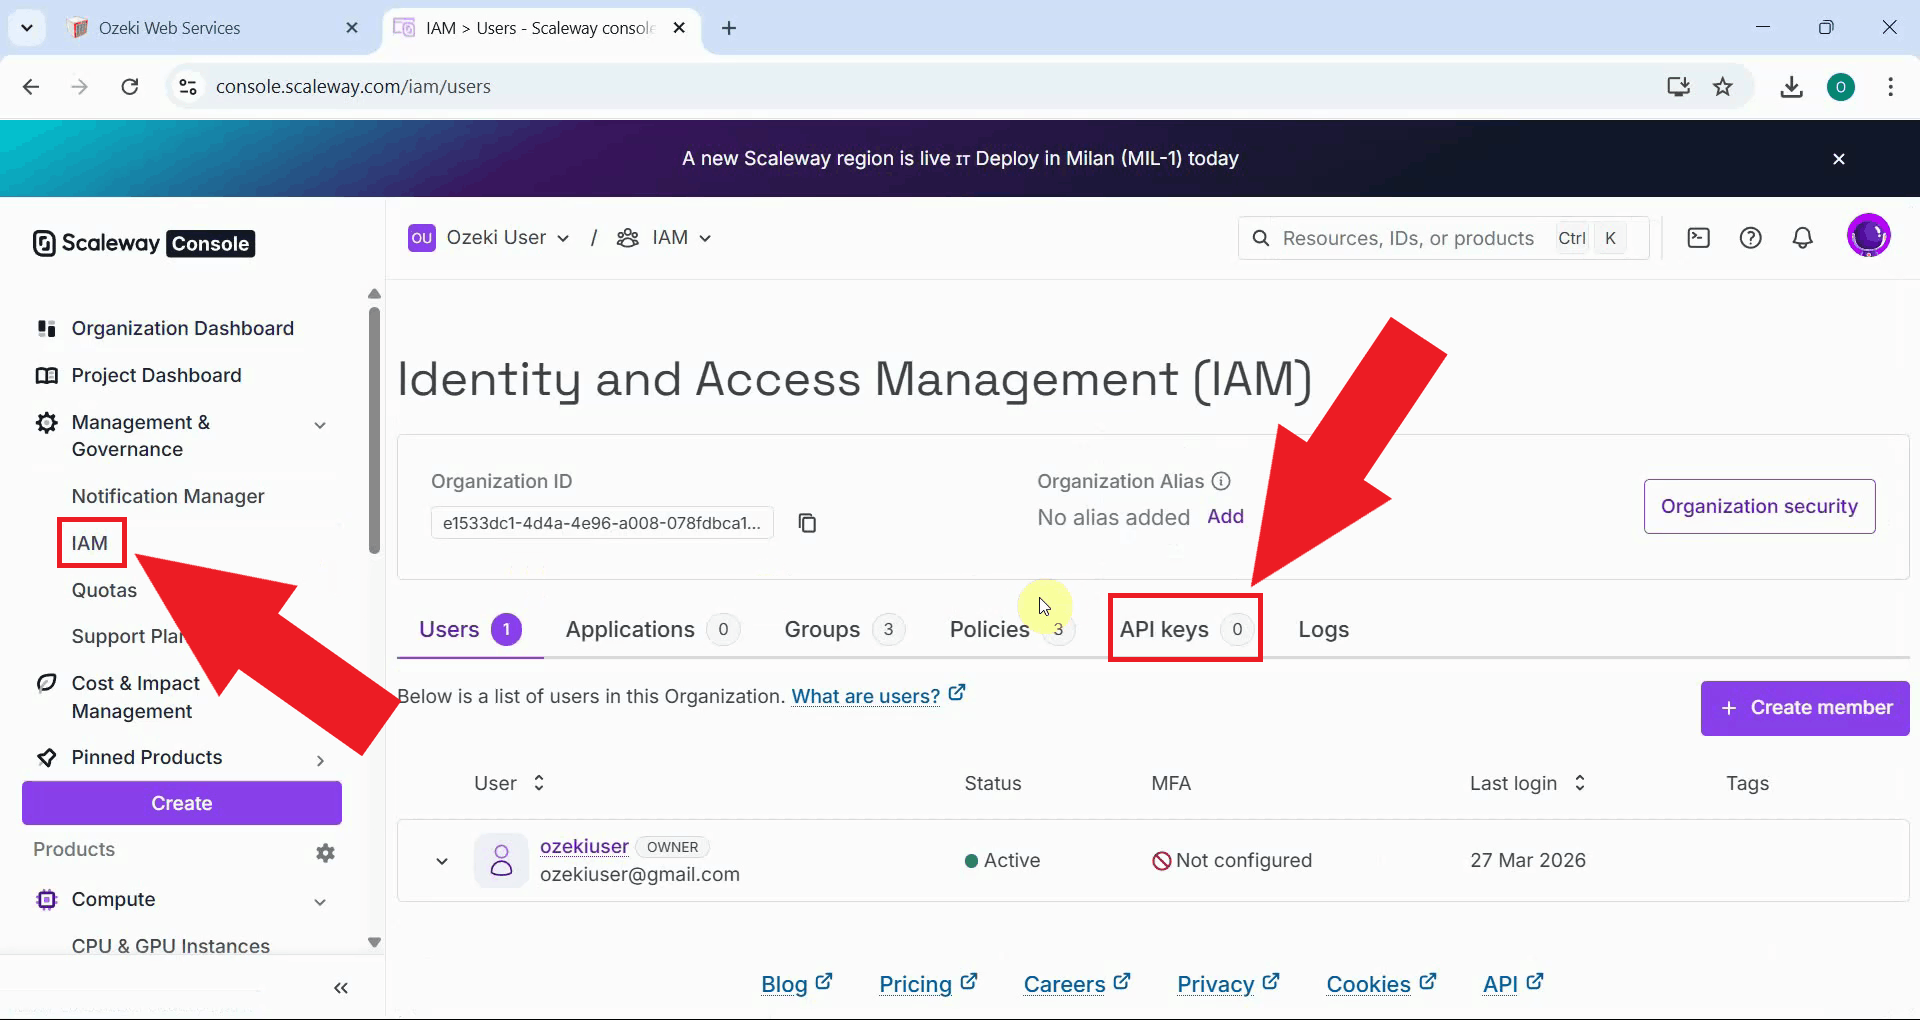Open the account avatar menu
Image resolution: width=1920 pixels, height=1020 pixels.
click(1869, 235)
